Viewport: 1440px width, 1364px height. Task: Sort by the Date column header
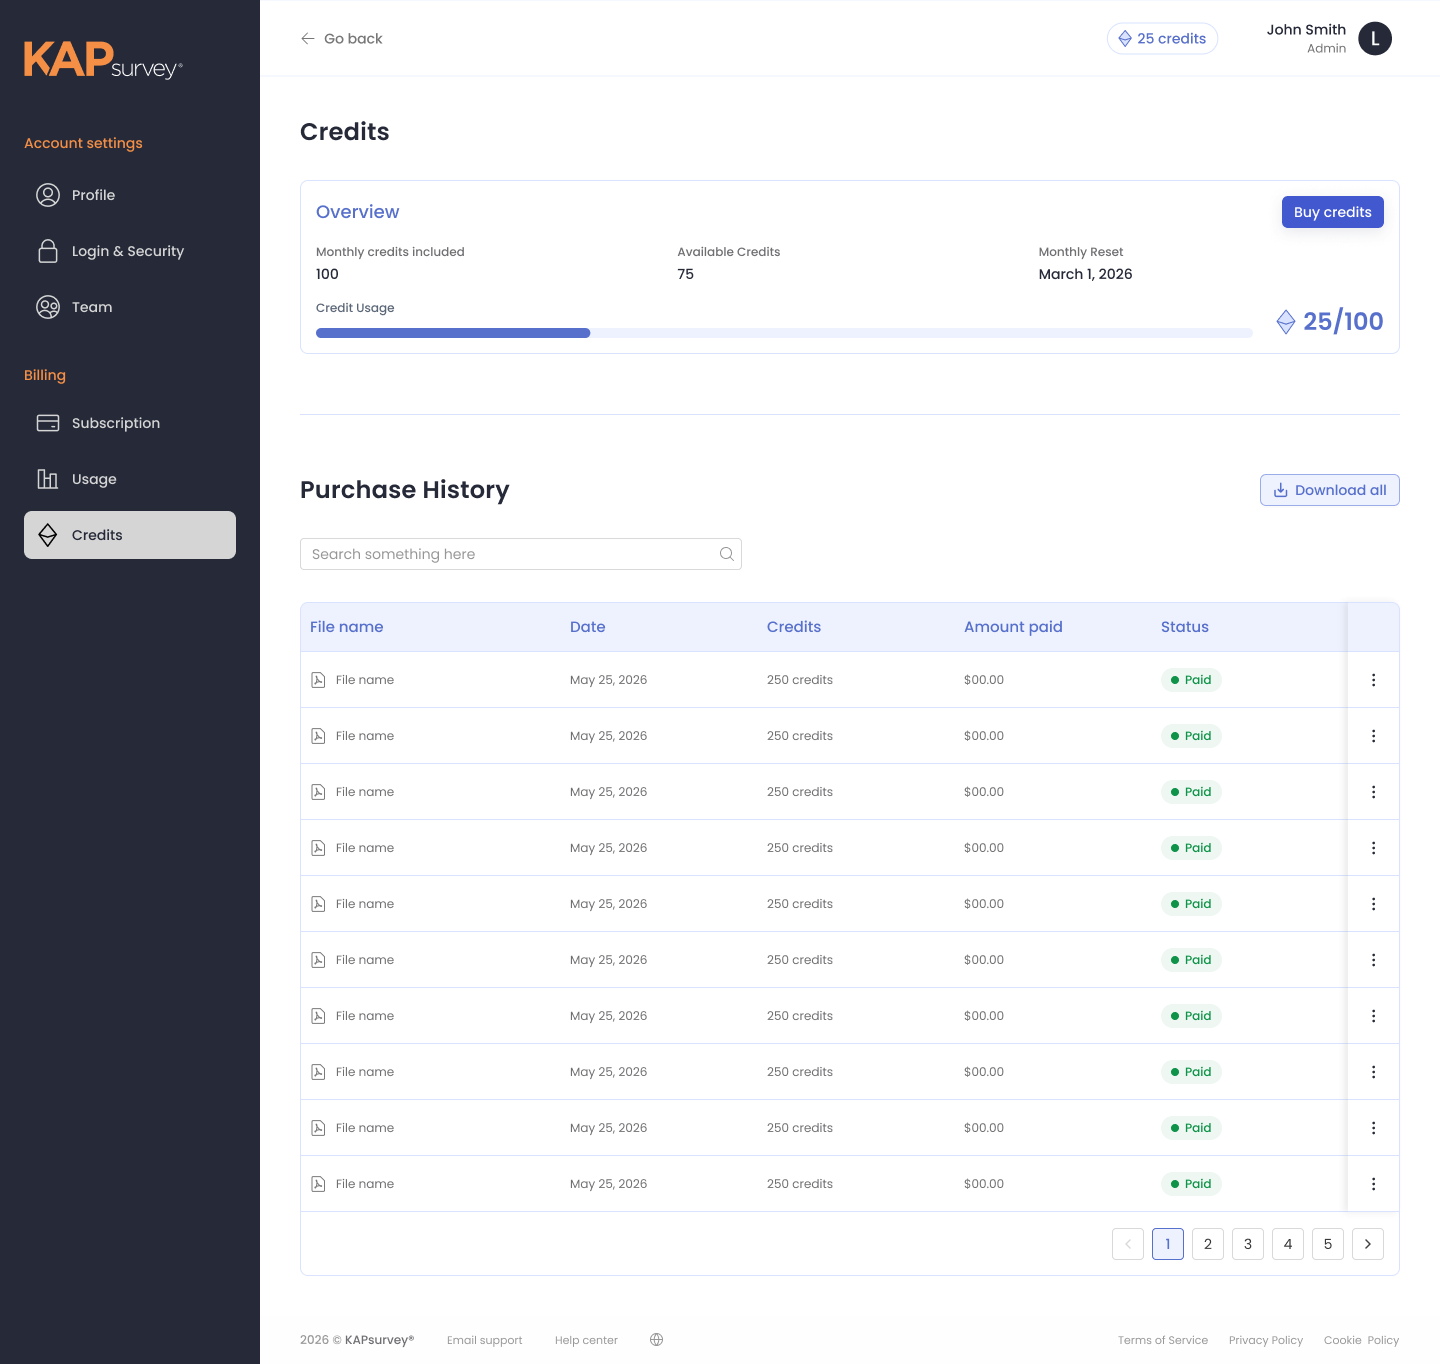pos(588,627)
